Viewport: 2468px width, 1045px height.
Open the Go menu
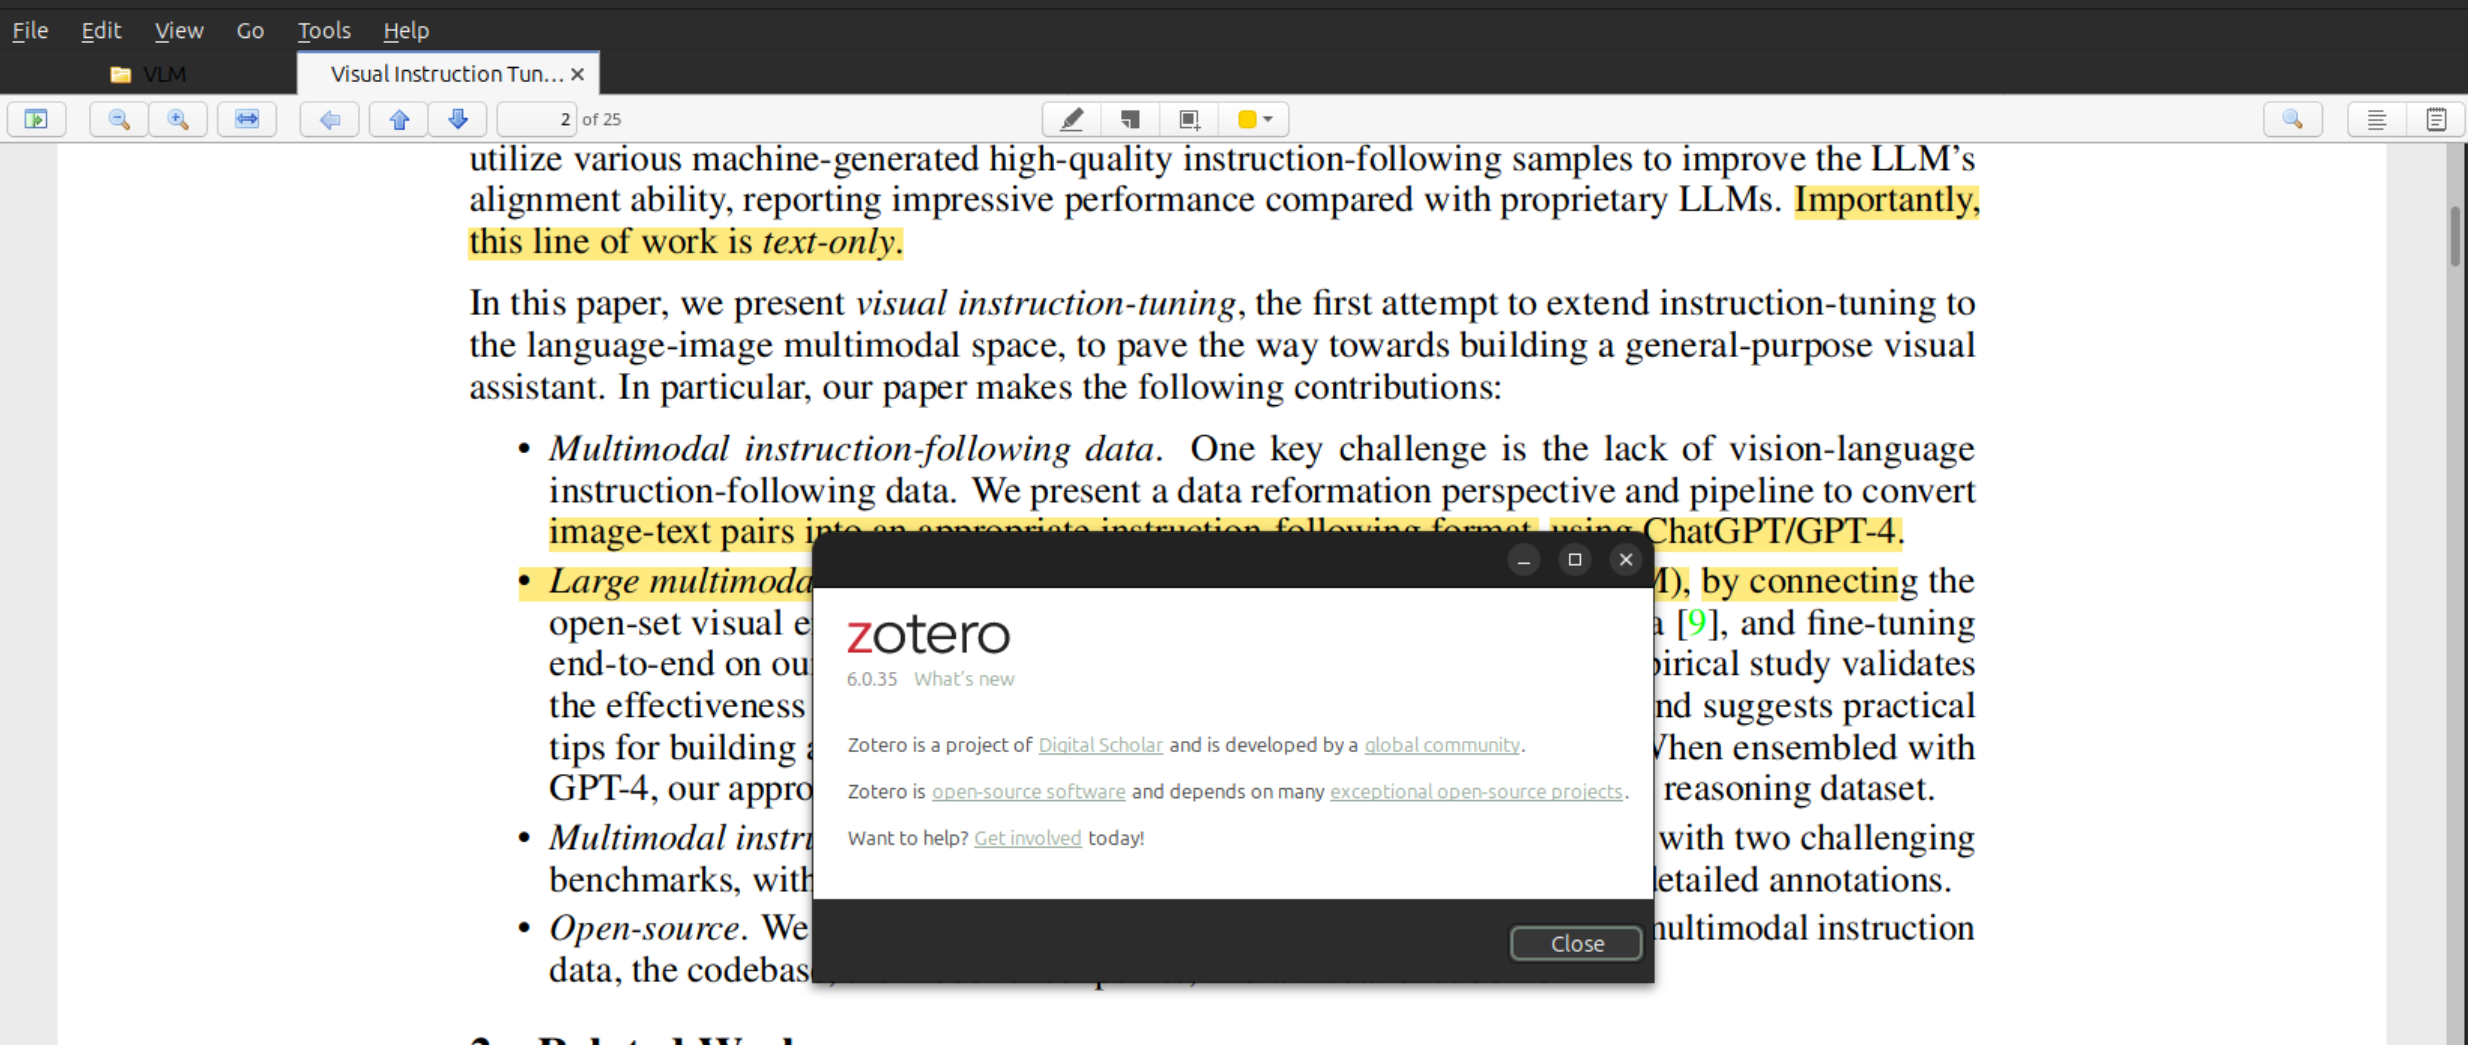click(x=250, y=30)
